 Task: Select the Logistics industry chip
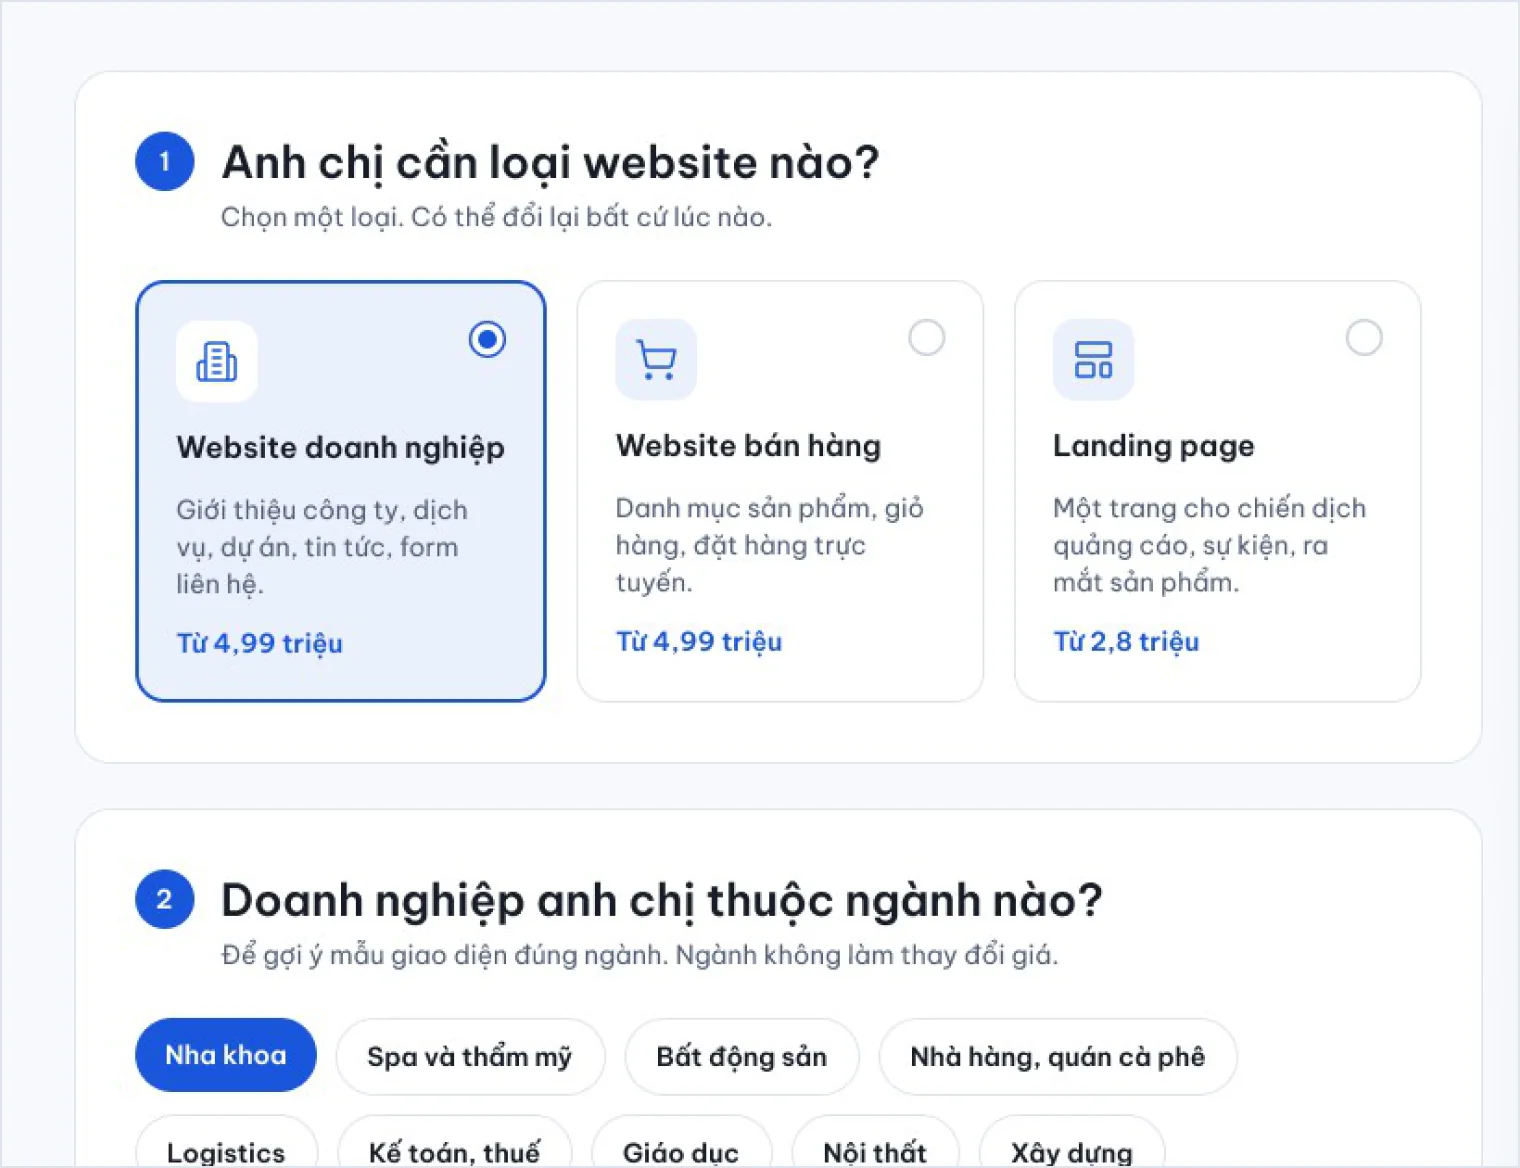226,1142
